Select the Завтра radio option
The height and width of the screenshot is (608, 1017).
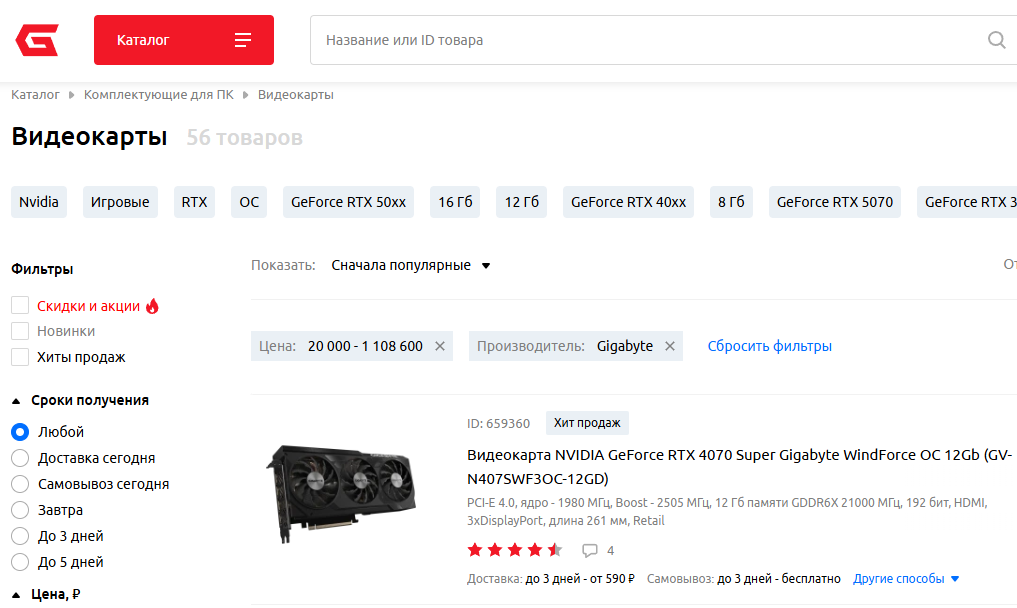point(20,510)
